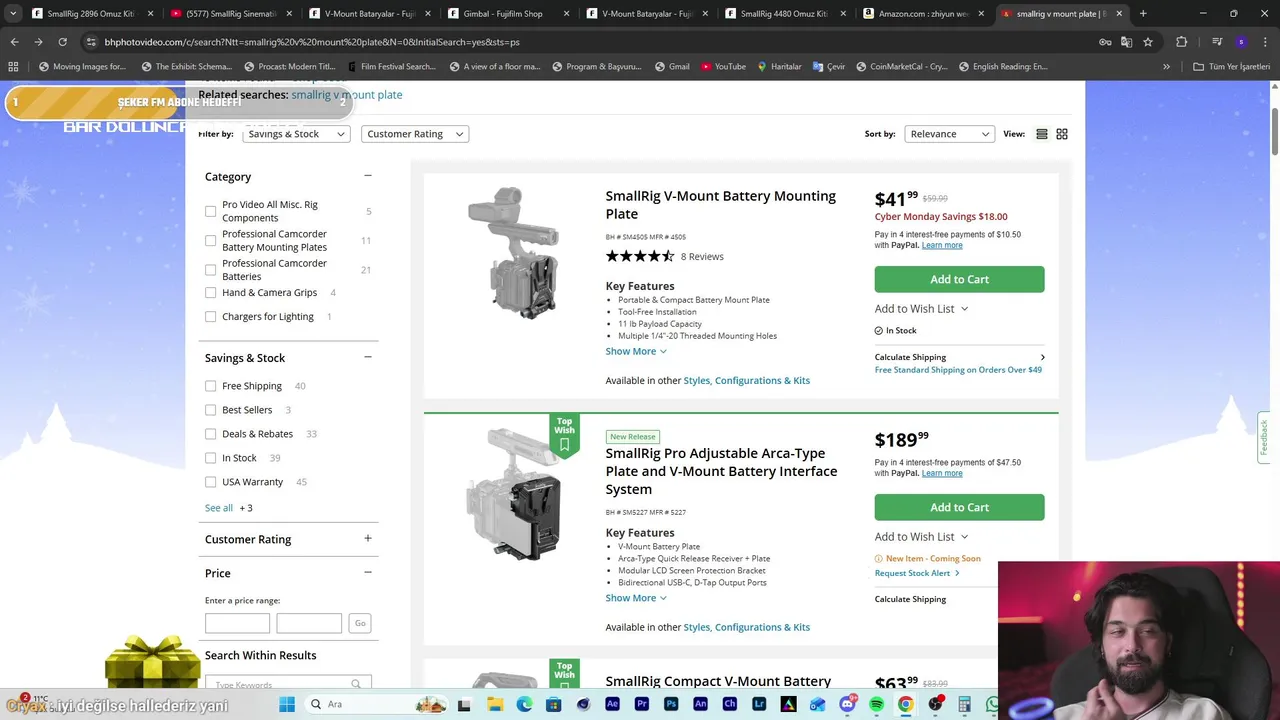Collapse the Category filter section

367,176
